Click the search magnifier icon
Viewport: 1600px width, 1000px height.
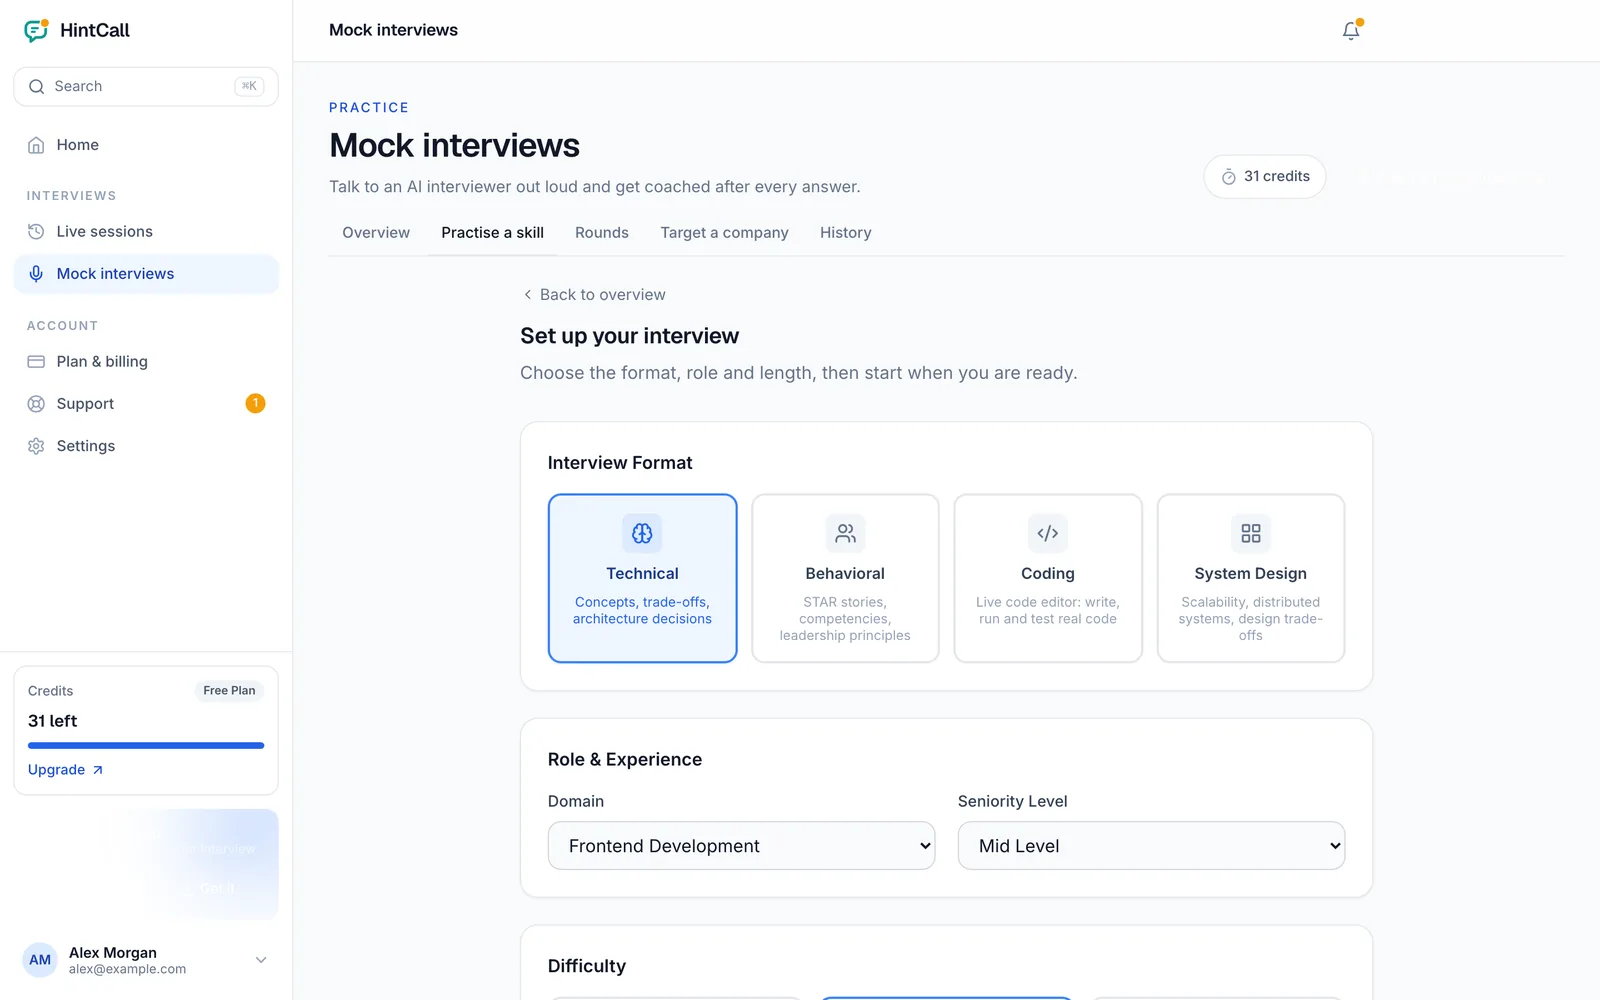click(37, 87)
